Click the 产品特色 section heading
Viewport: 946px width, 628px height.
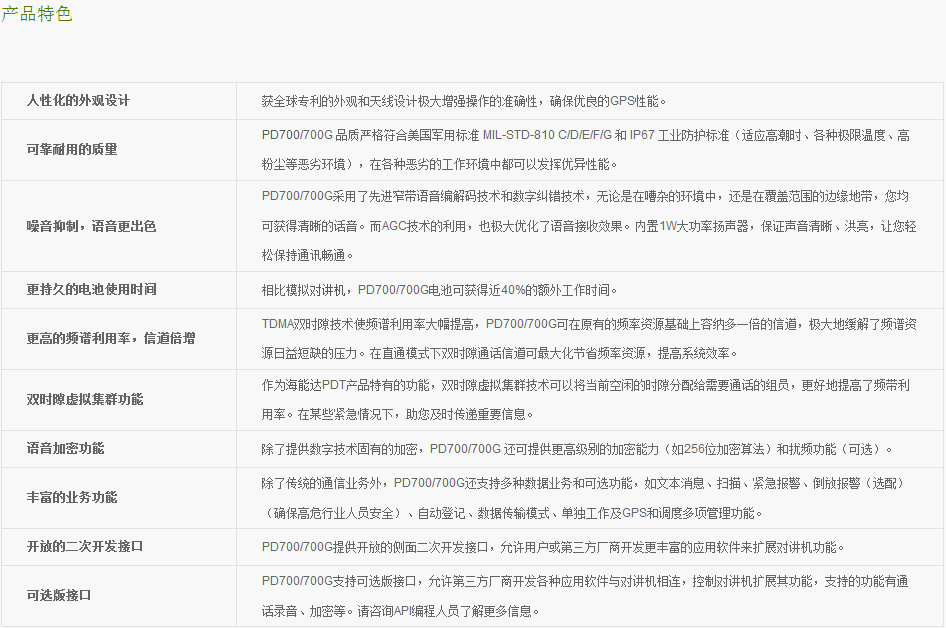37,13
